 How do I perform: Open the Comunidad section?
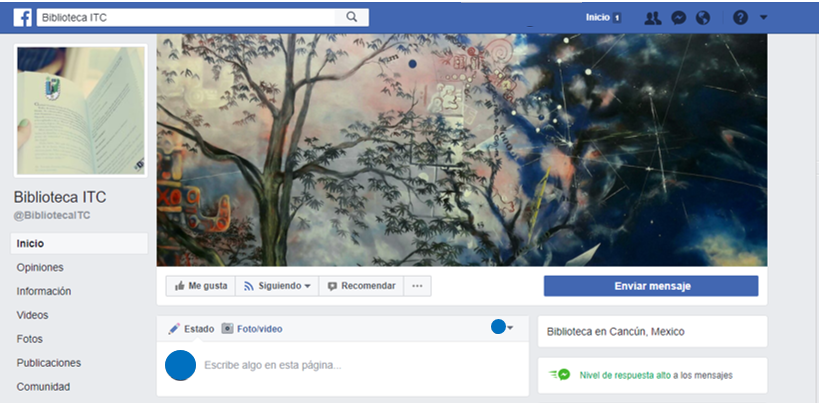pyautogui.click(x=43, y=387)
